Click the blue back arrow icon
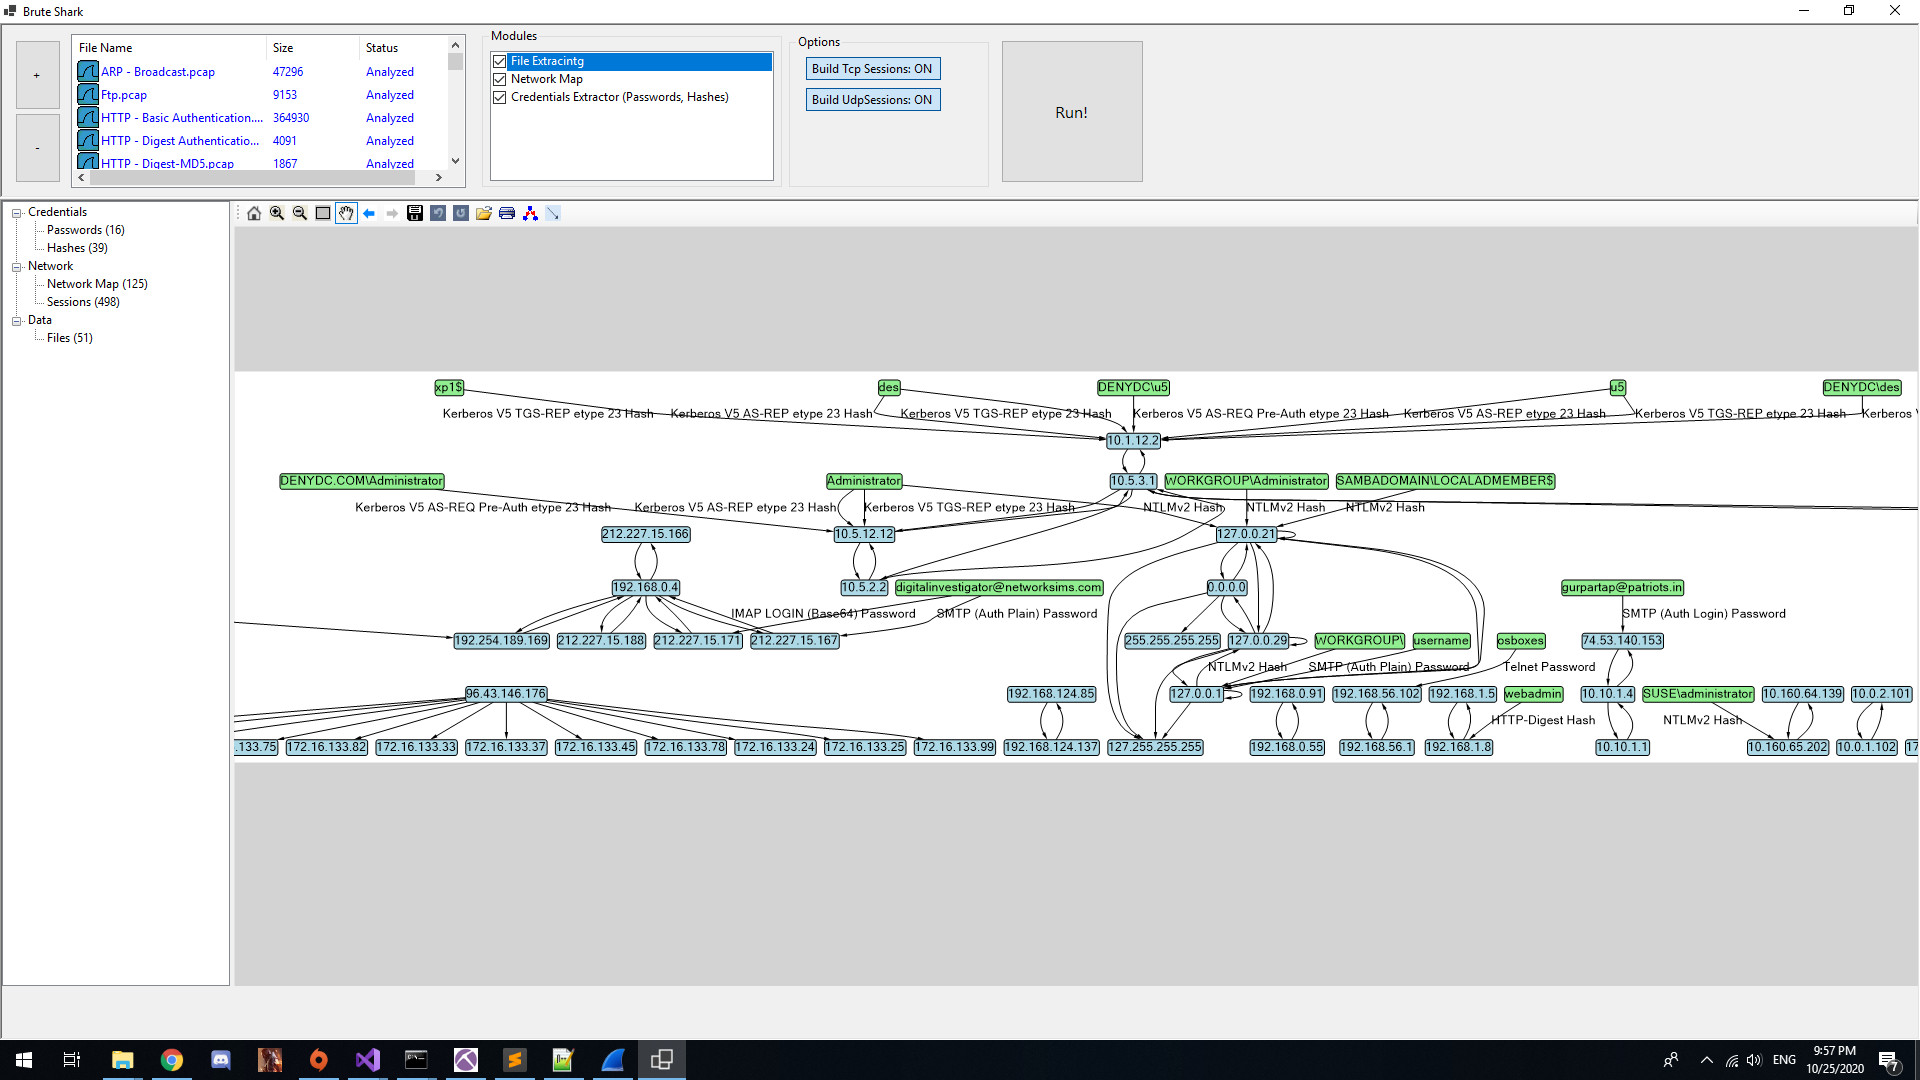 tap(369, 213)
